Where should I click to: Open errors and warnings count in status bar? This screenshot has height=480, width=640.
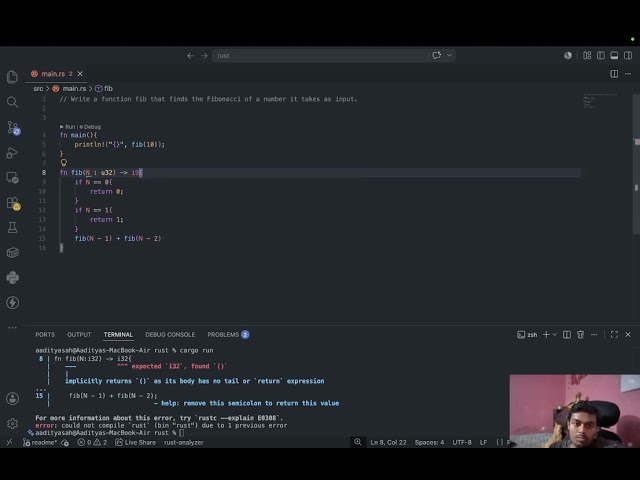pyautogui.click(x=92, y=442)
